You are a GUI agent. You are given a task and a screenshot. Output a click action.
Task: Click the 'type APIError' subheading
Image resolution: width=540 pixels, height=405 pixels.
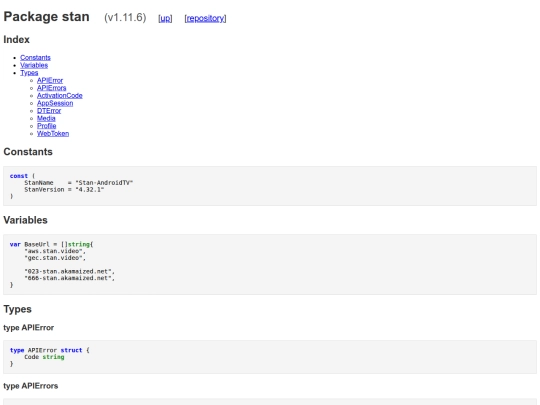(x=29, y=328)
